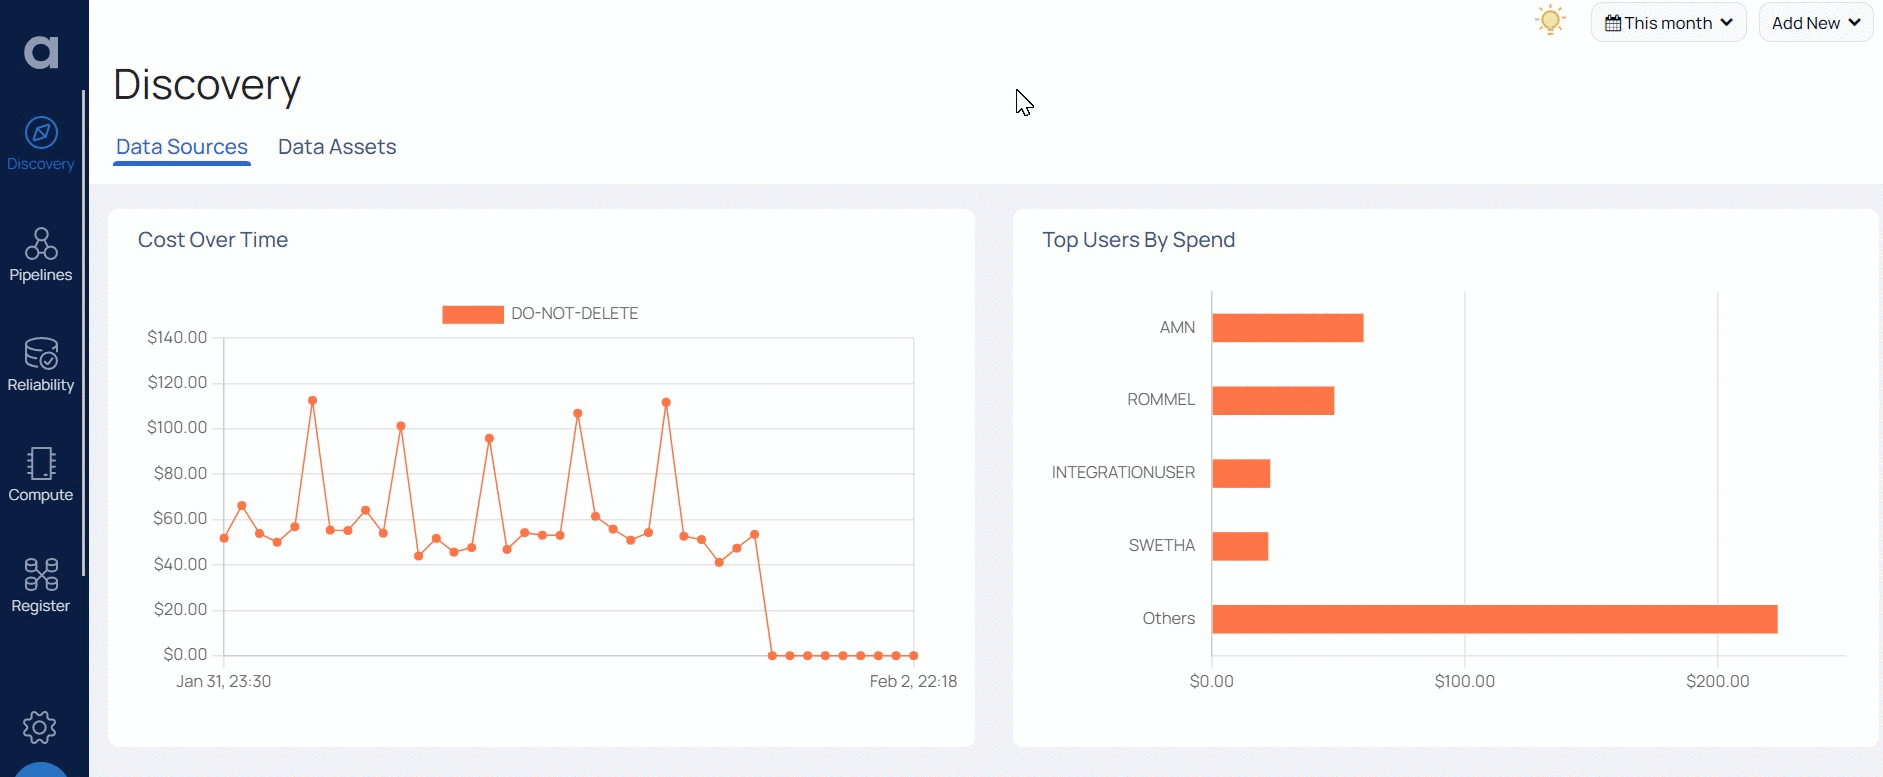1883x777 pixels.
Task: Click the SWETHA spend bar
Action: [1240, 546]
